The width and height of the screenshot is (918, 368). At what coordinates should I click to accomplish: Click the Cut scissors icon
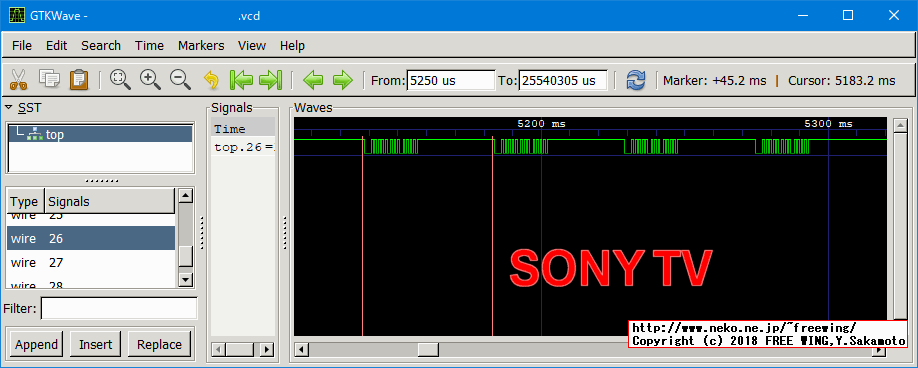click(x=19, y=80)
